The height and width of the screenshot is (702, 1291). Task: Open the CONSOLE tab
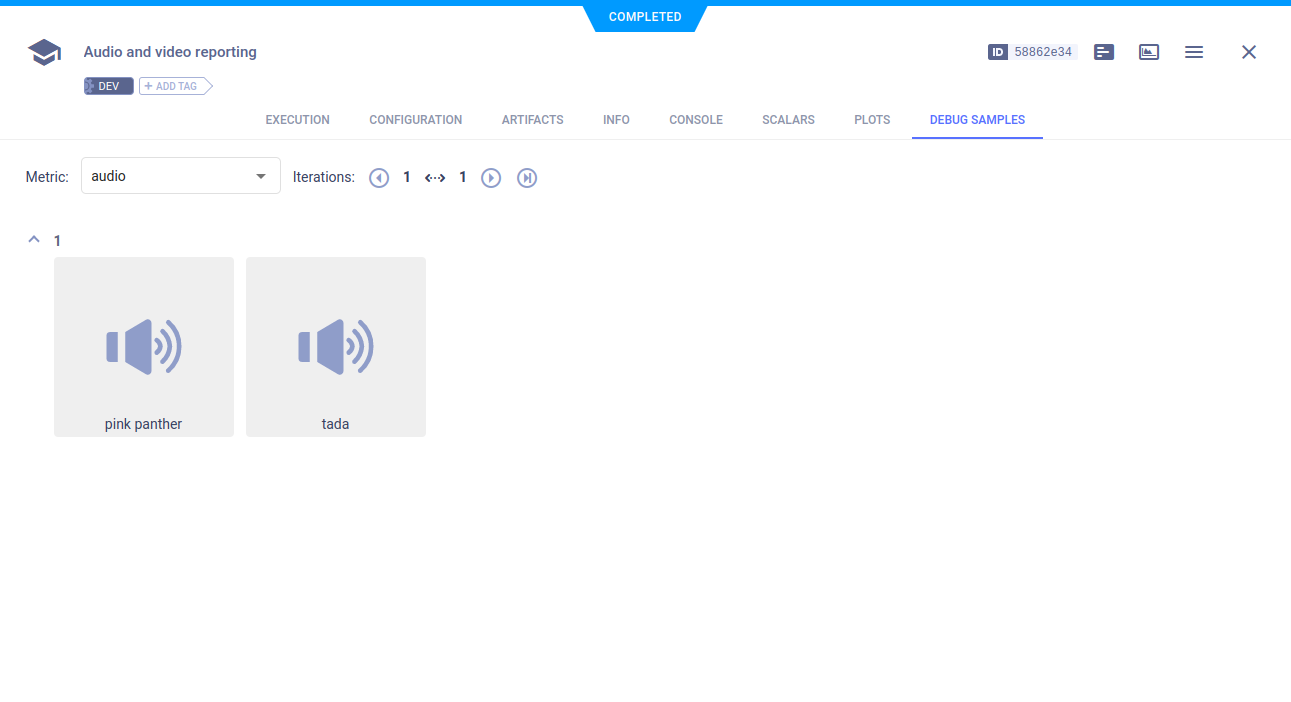tap(695, 119)
